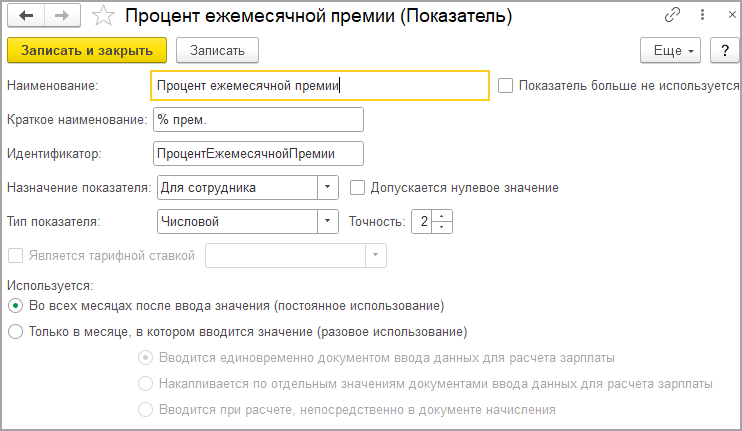The width and height of the screenshot is (742, 431).
Task: Click the 'Записать' button
Action: click(217, 50)
